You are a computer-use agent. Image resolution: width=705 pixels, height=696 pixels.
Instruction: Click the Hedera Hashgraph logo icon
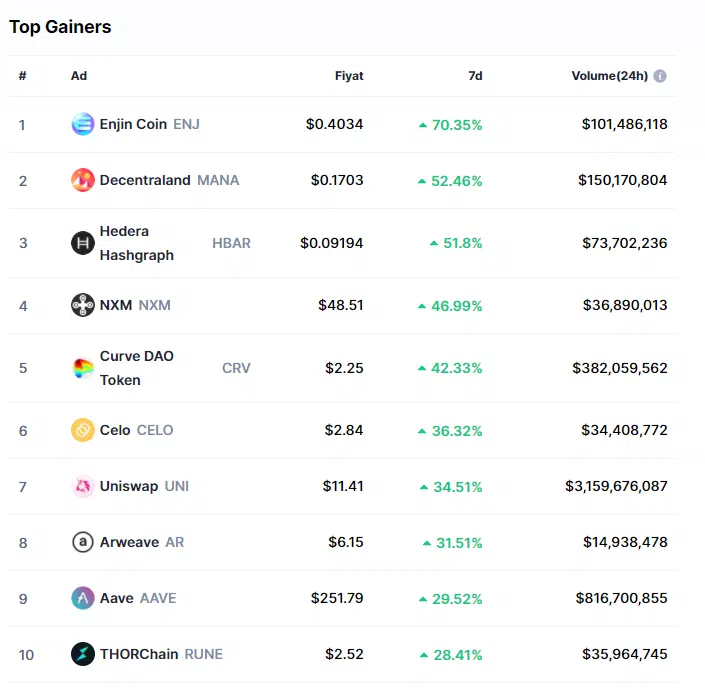tap(83, 243)
